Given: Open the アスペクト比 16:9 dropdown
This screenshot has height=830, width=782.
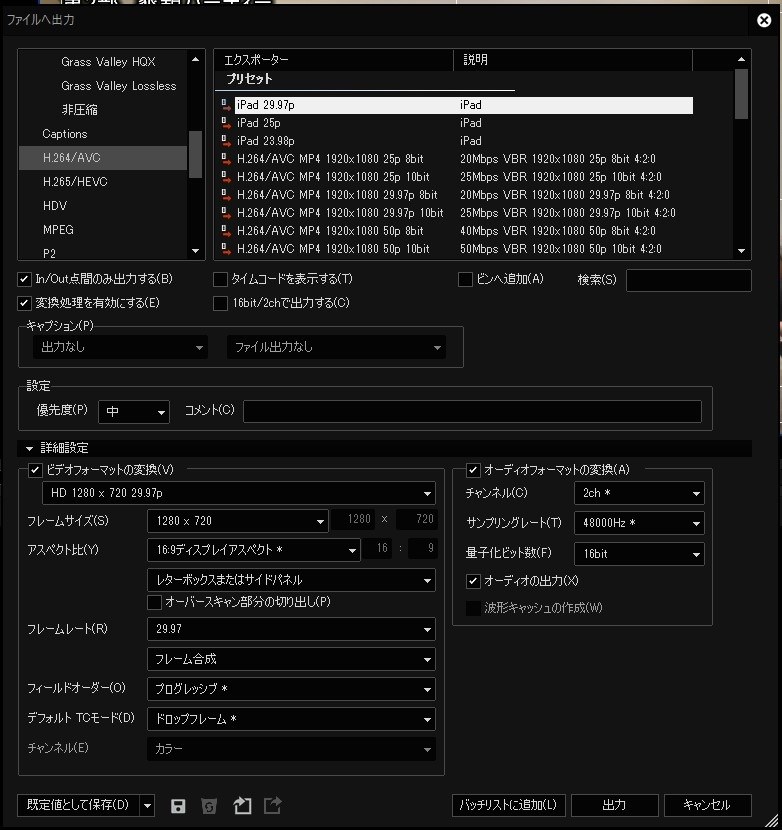Looking at the screenshot, I should click(x=254, y=550).
